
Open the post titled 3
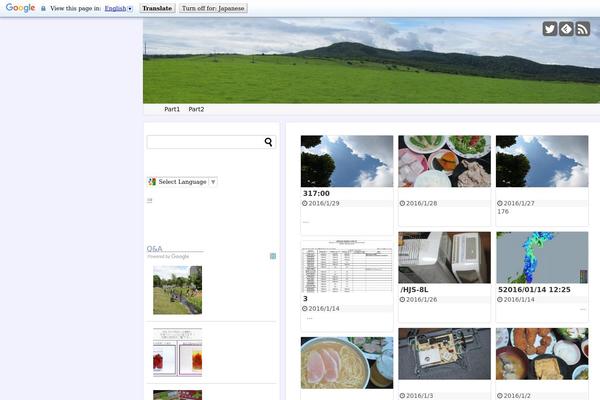tap(305, 299)
